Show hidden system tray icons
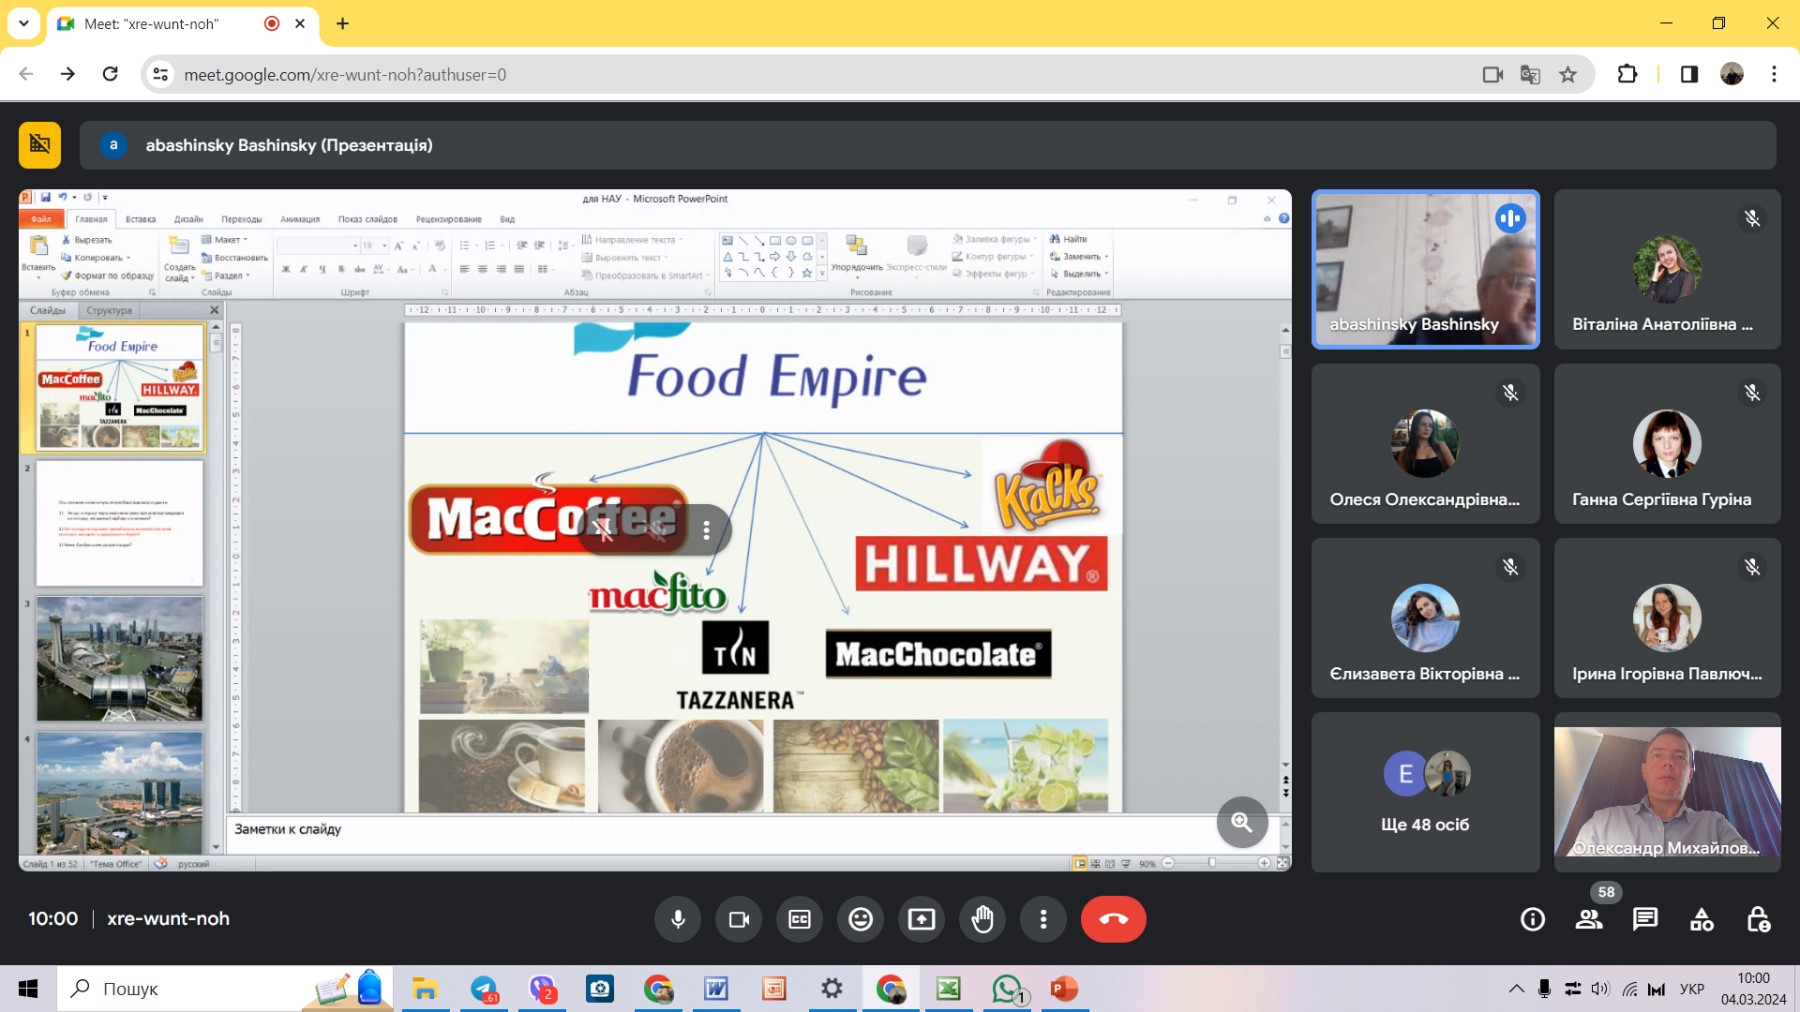1800x1012 pixels. pos(1516,989)
